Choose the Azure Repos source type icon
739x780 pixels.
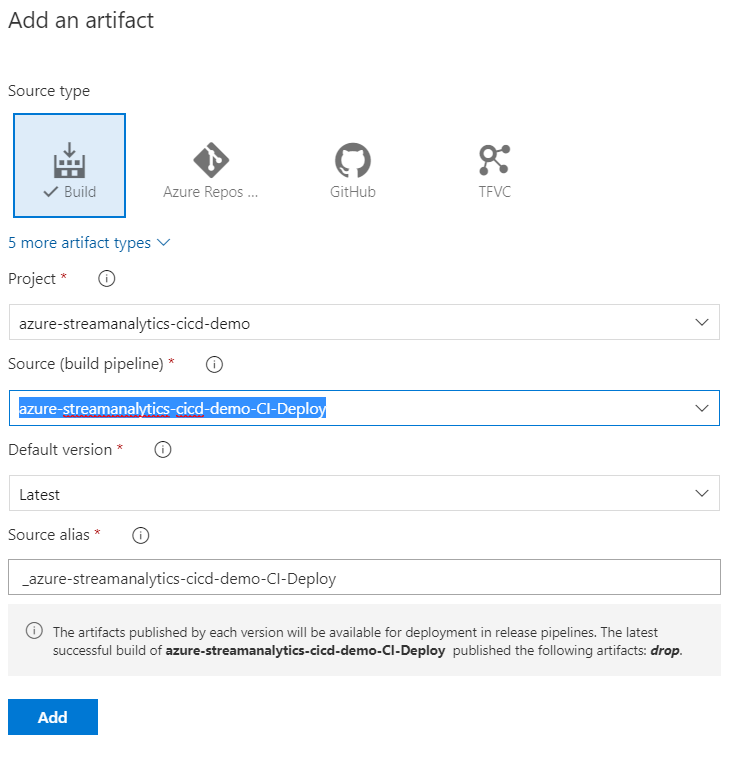211,160
